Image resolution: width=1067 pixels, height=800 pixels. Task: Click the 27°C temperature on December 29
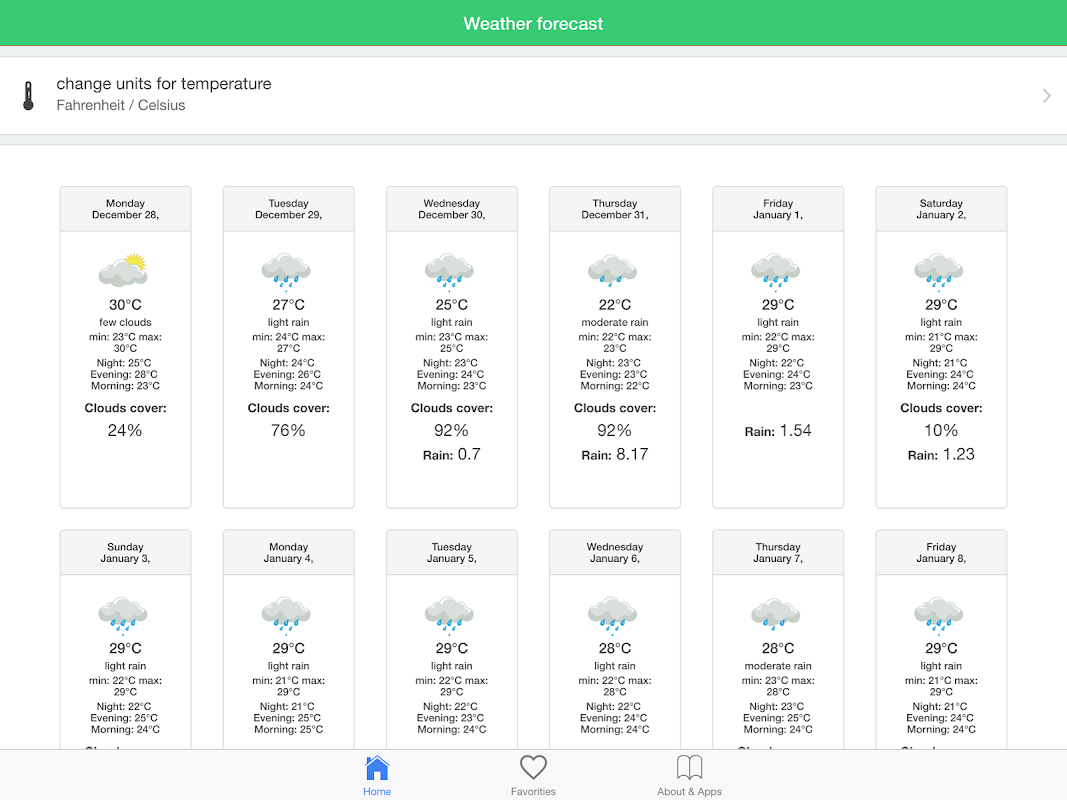coord(289,305)
